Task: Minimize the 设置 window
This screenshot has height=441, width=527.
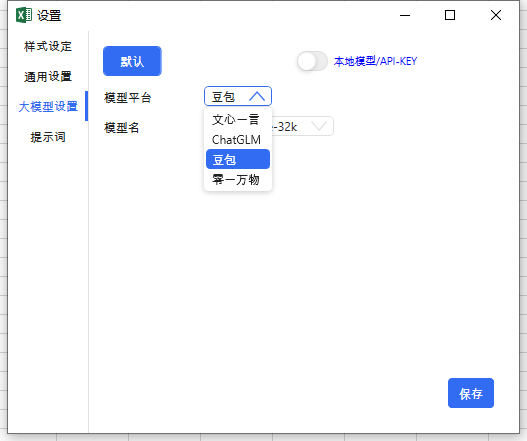Action: (x=405, y=15)
